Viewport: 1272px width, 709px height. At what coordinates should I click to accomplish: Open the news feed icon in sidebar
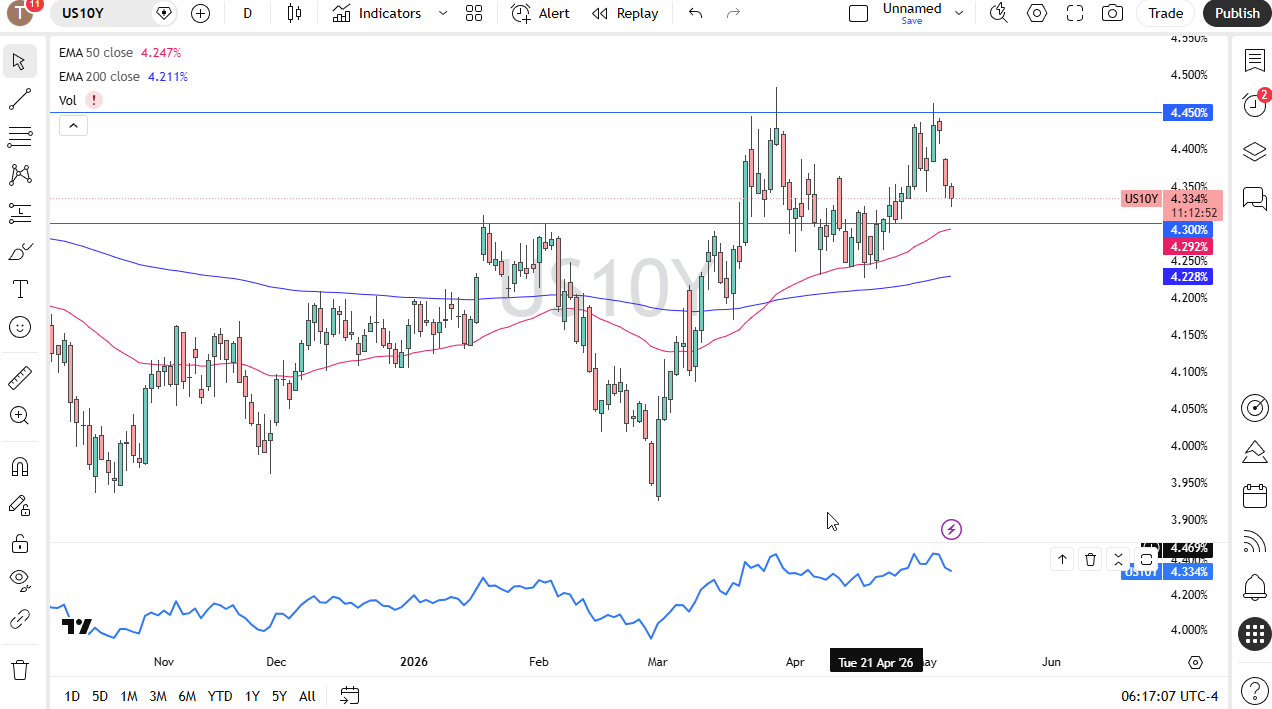[1254, 541]
